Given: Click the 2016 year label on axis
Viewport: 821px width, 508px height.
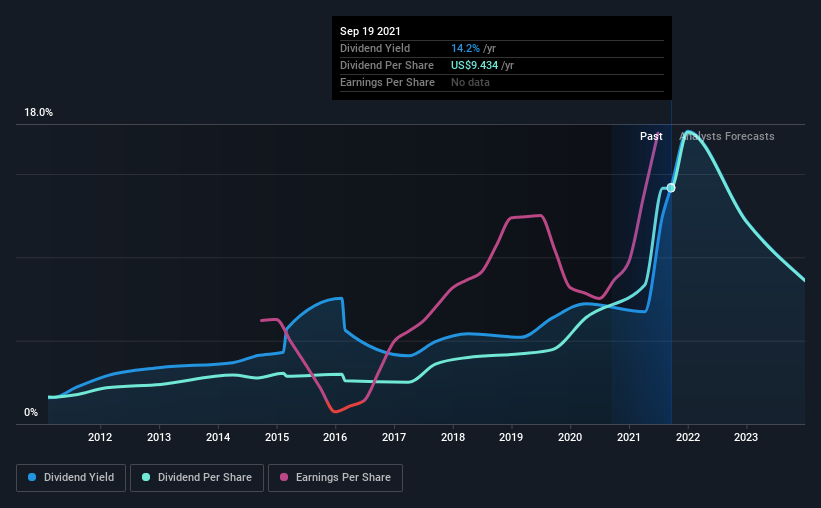Looking at the screenshot, I should (335, 437).
